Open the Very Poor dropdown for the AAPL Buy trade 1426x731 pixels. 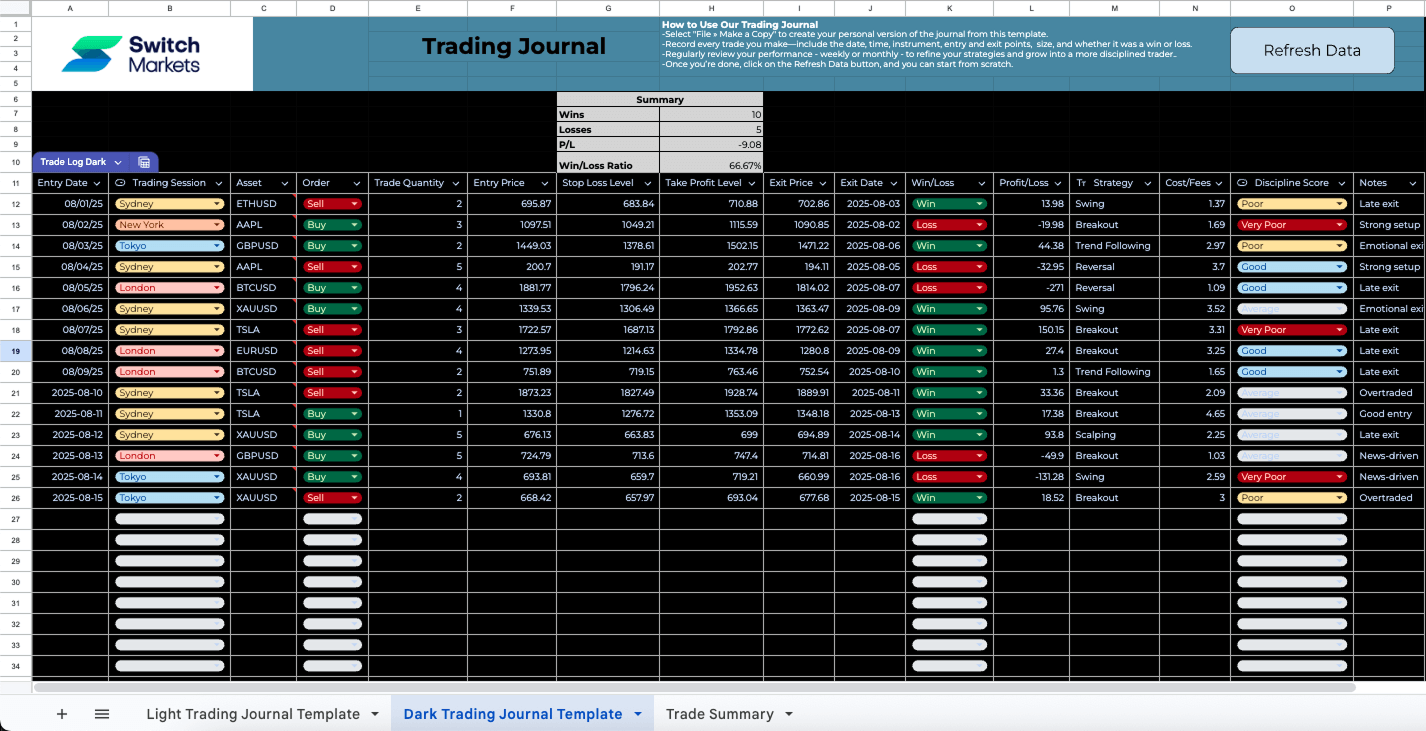pos(1291,225)
